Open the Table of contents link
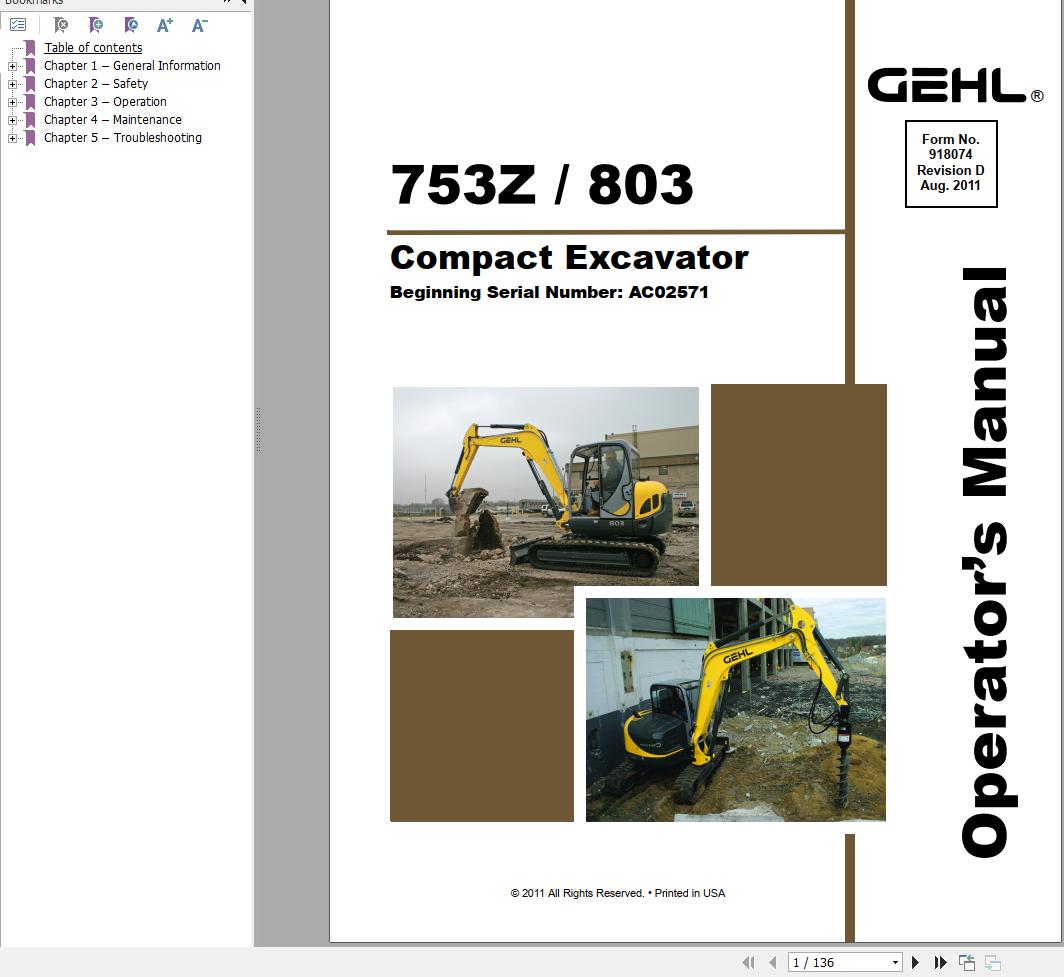 click(x=93, y=48)
